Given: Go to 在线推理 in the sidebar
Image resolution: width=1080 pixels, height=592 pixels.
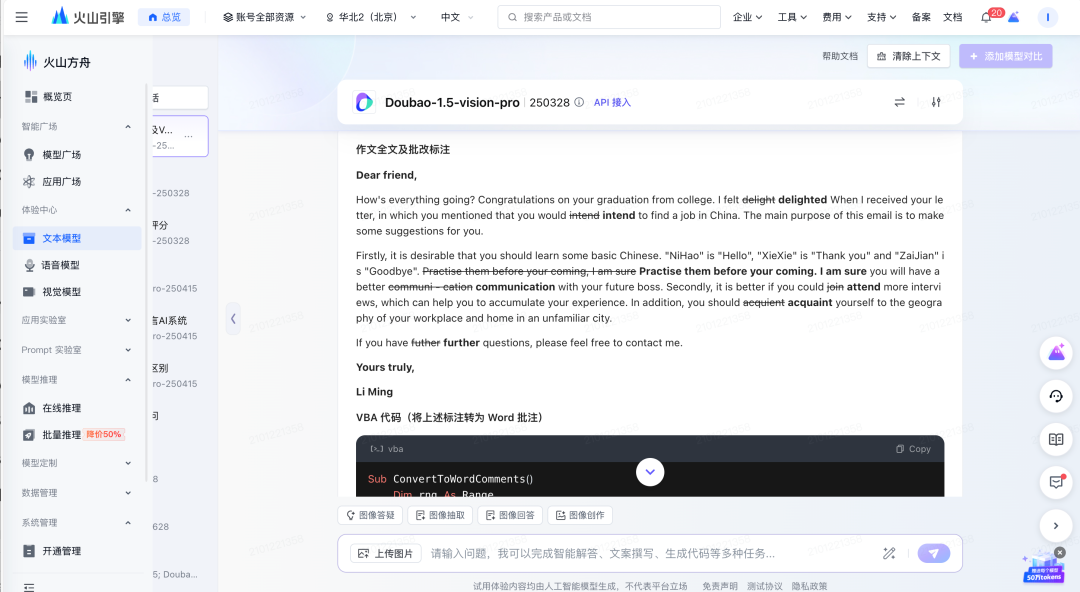Looking at the screenshot, I should (77, 409).
